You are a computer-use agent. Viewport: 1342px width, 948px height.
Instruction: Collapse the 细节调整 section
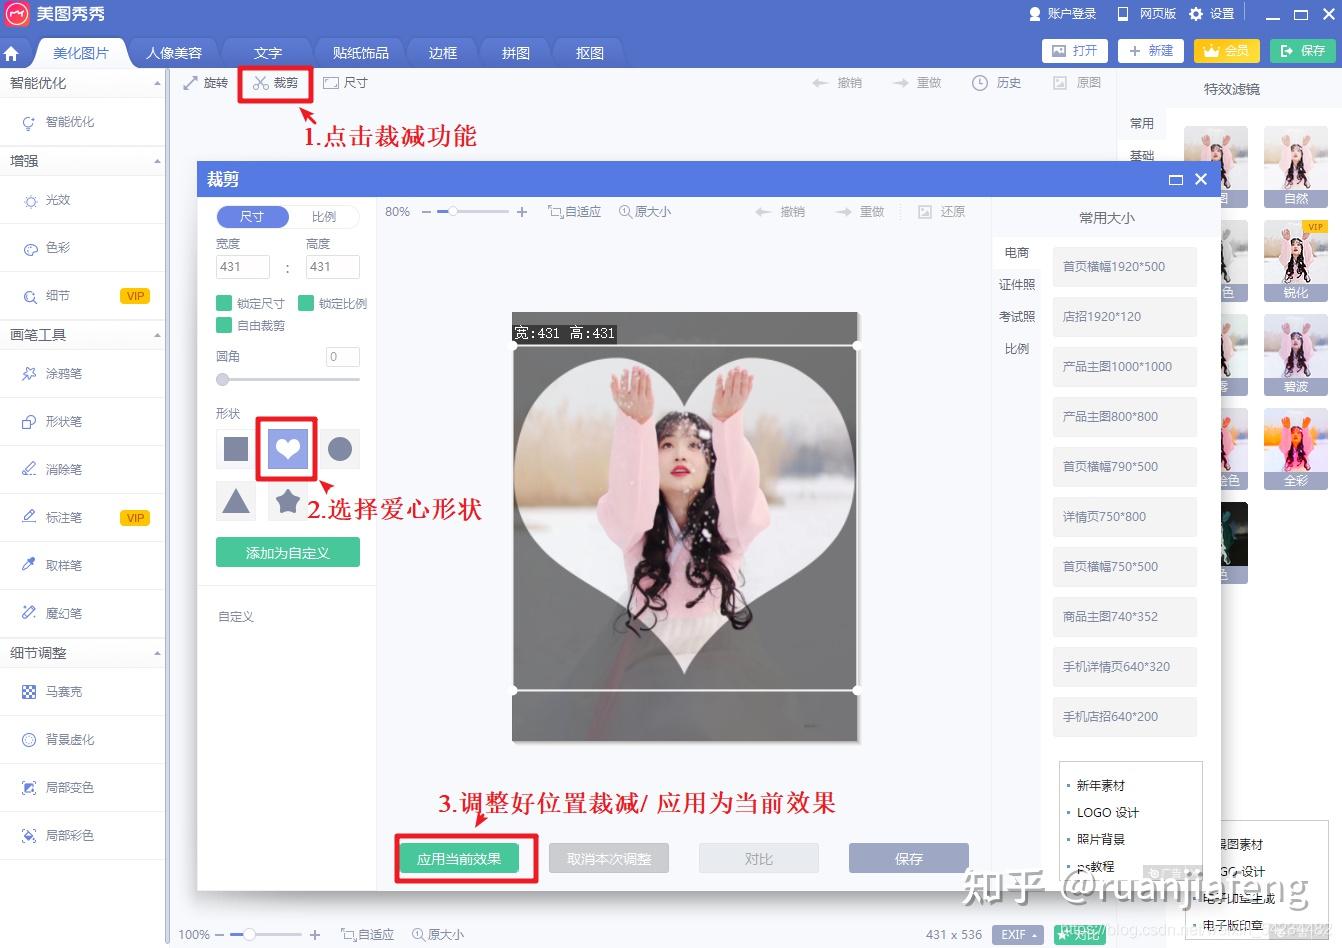157,653
